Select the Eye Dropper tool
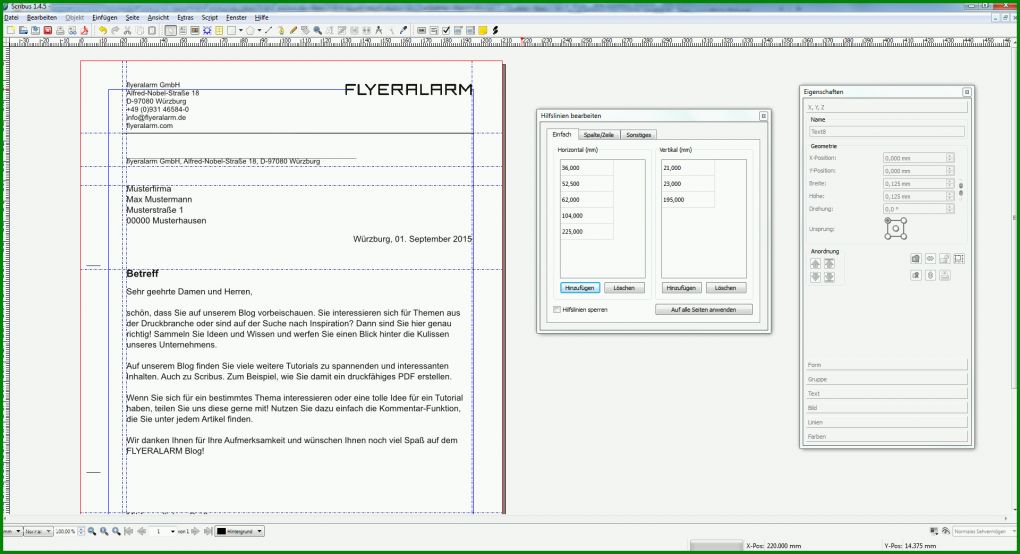The height and width of the screenshot is (554, 1020). click(x=403, y=30)
